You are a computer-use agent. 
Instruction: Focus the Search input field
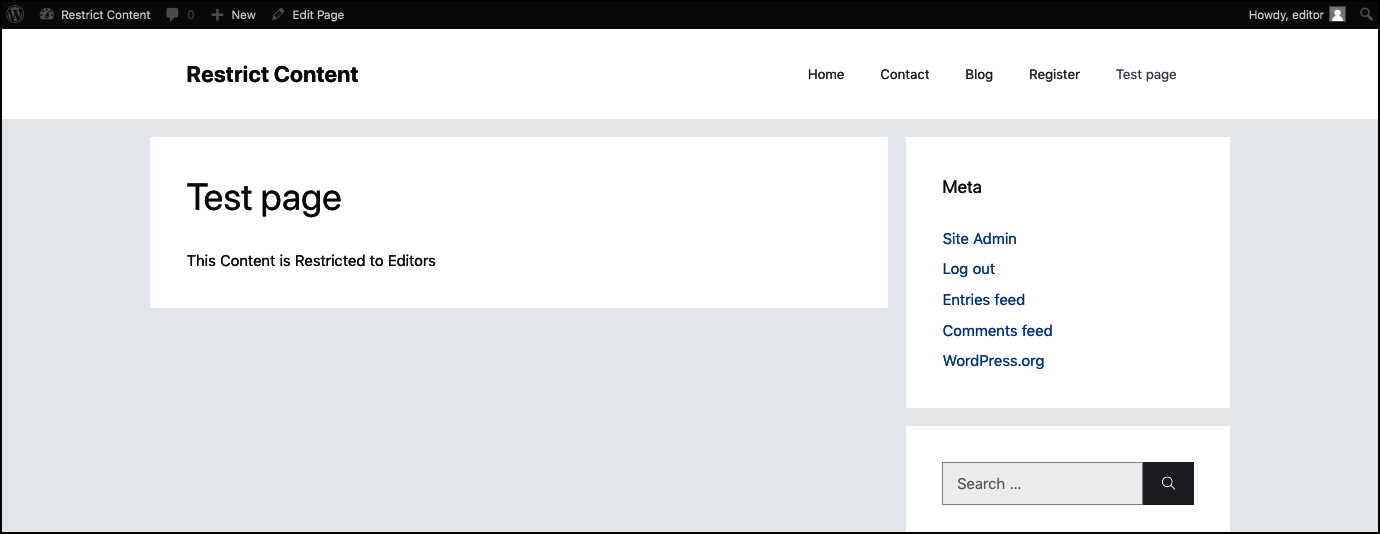1042,483
